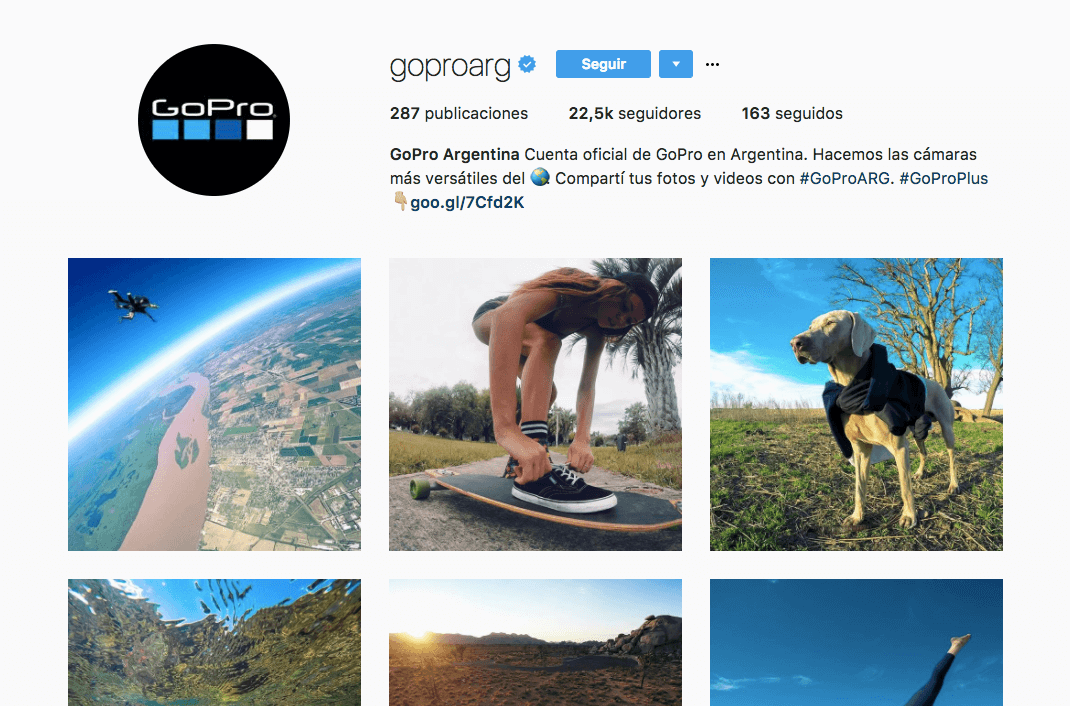
Task: Open the three-dots more options menu
Action: click(712, 64)
